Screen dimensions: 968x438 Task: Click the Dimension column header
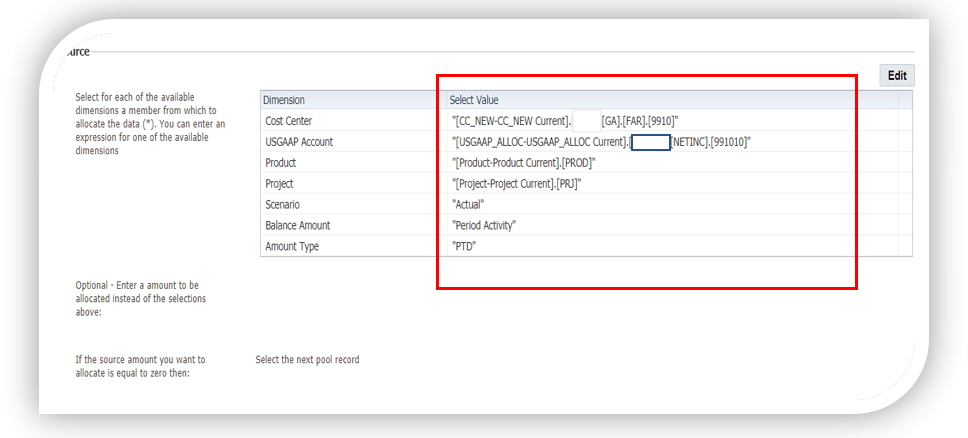[x=285, y=100]
